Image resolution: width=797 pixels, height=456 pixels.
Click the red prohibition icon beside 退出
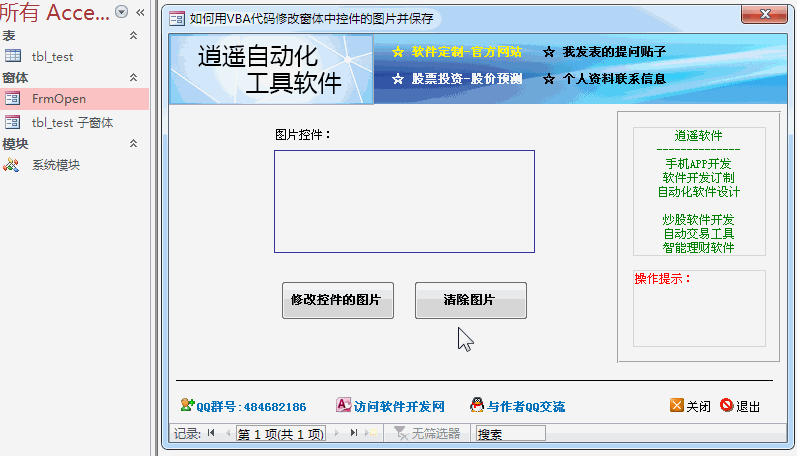coord(727,405)
